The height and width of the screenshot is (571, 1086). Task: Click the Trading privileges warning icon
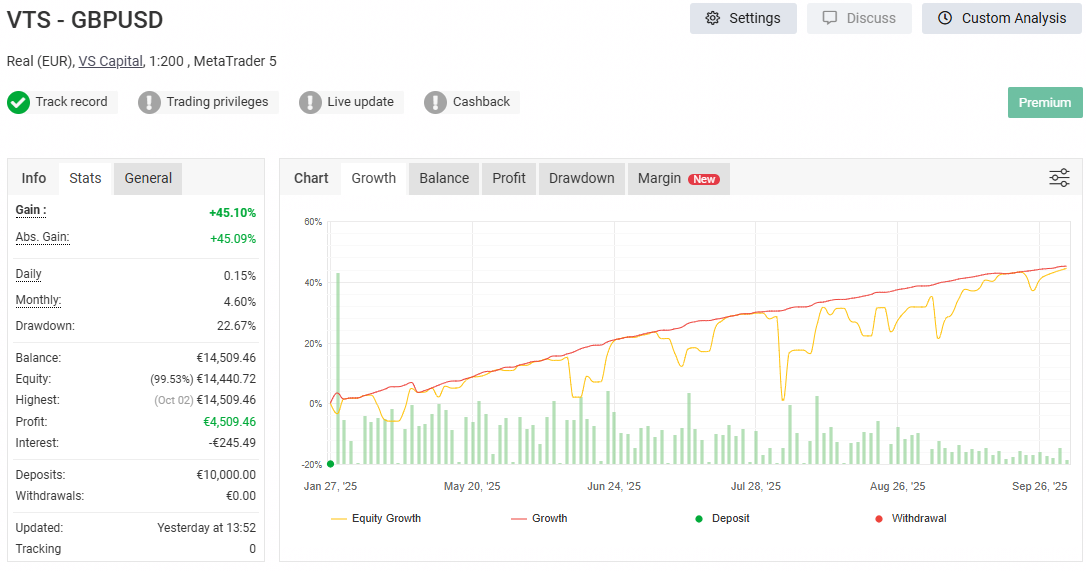click(149, 102)
